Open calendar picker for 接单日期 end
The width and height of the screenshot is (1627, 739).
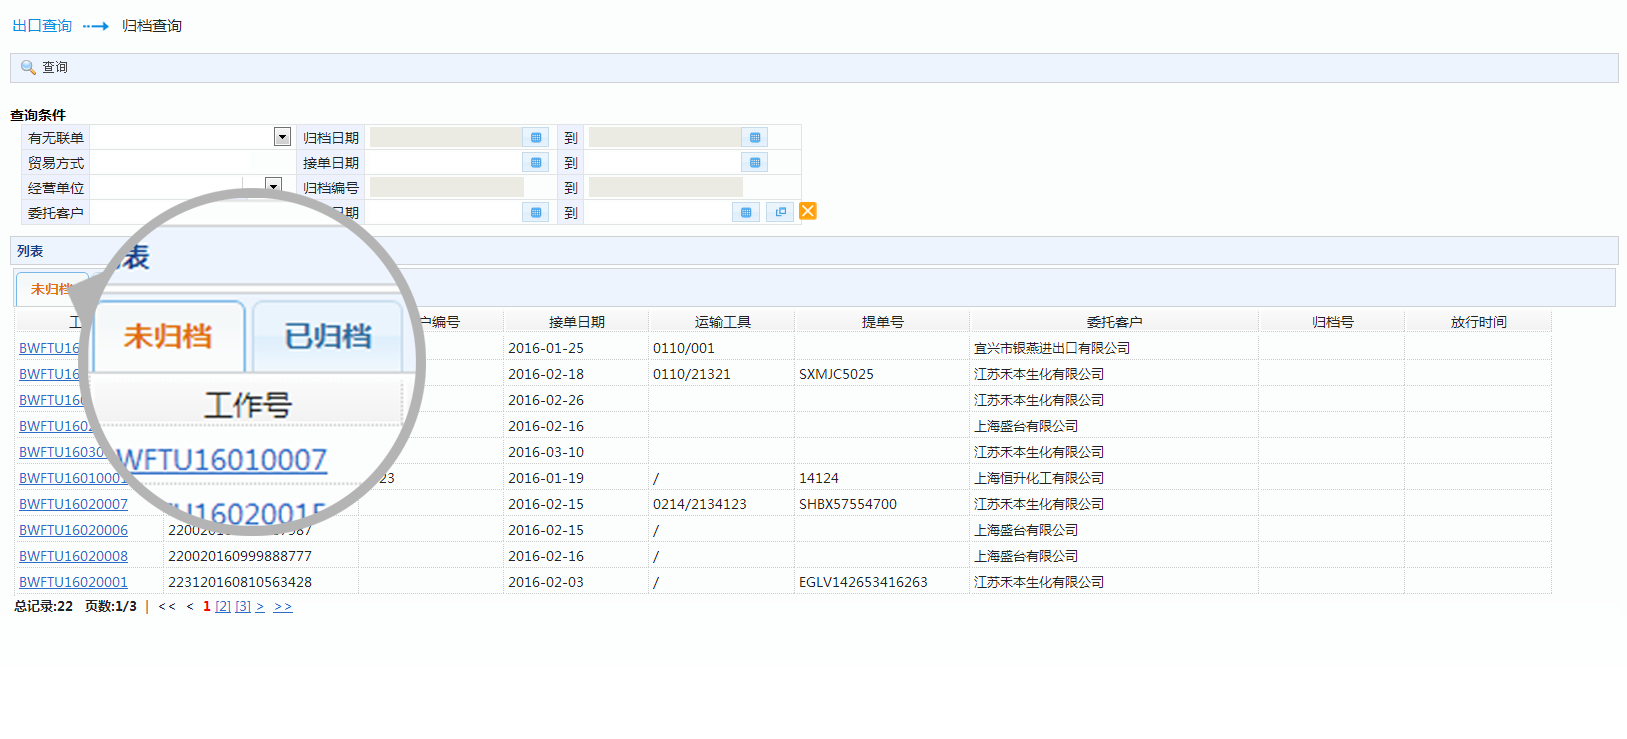[755, 162]
